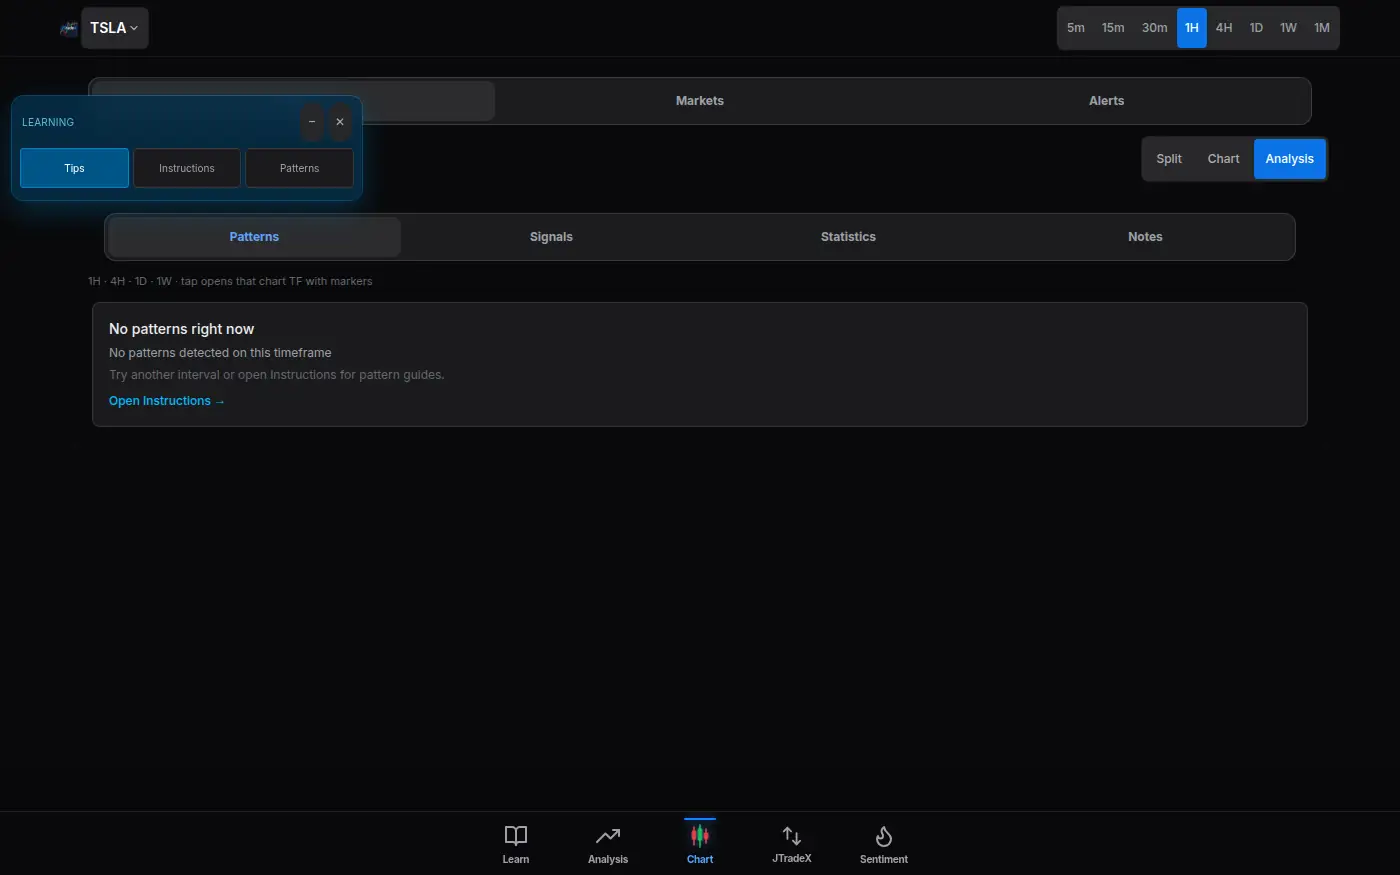Select Instructions in the Learning panel
Image resolution: width=1400 pixels, height=875 pixels.
(187, 168)
